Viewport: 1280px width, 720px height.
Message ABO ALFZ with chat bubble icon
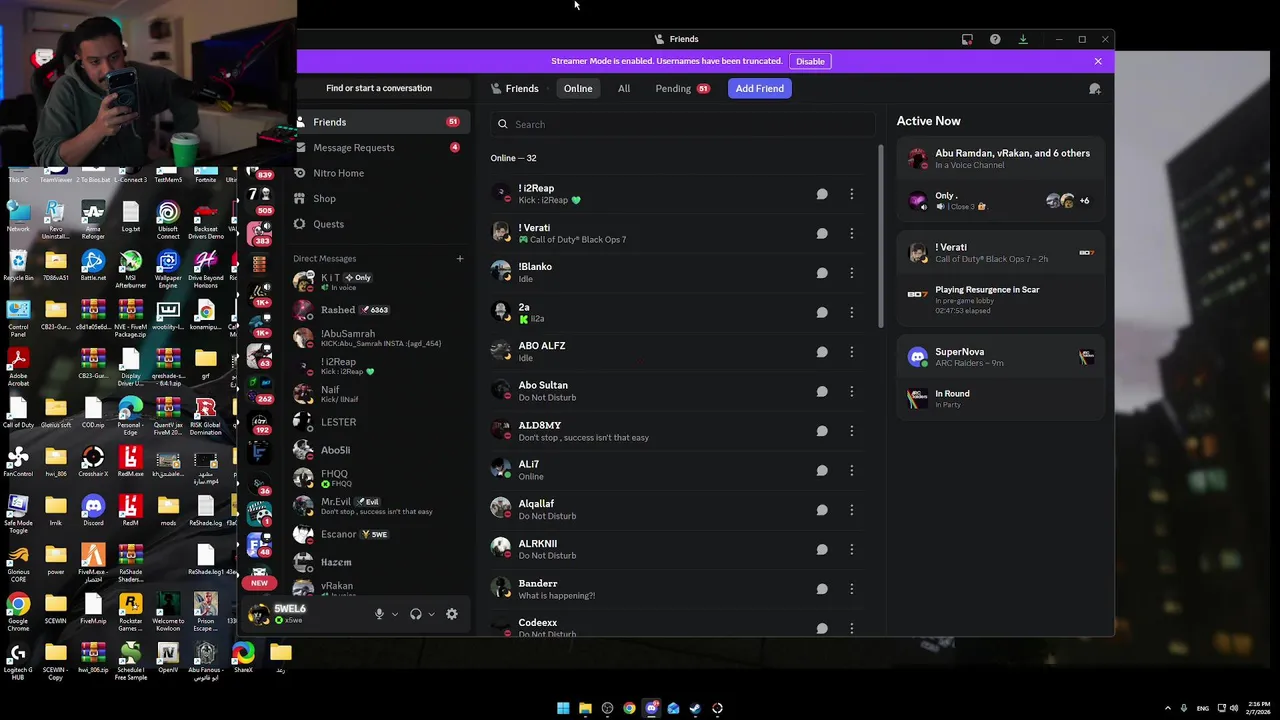(x=822, y=352)
